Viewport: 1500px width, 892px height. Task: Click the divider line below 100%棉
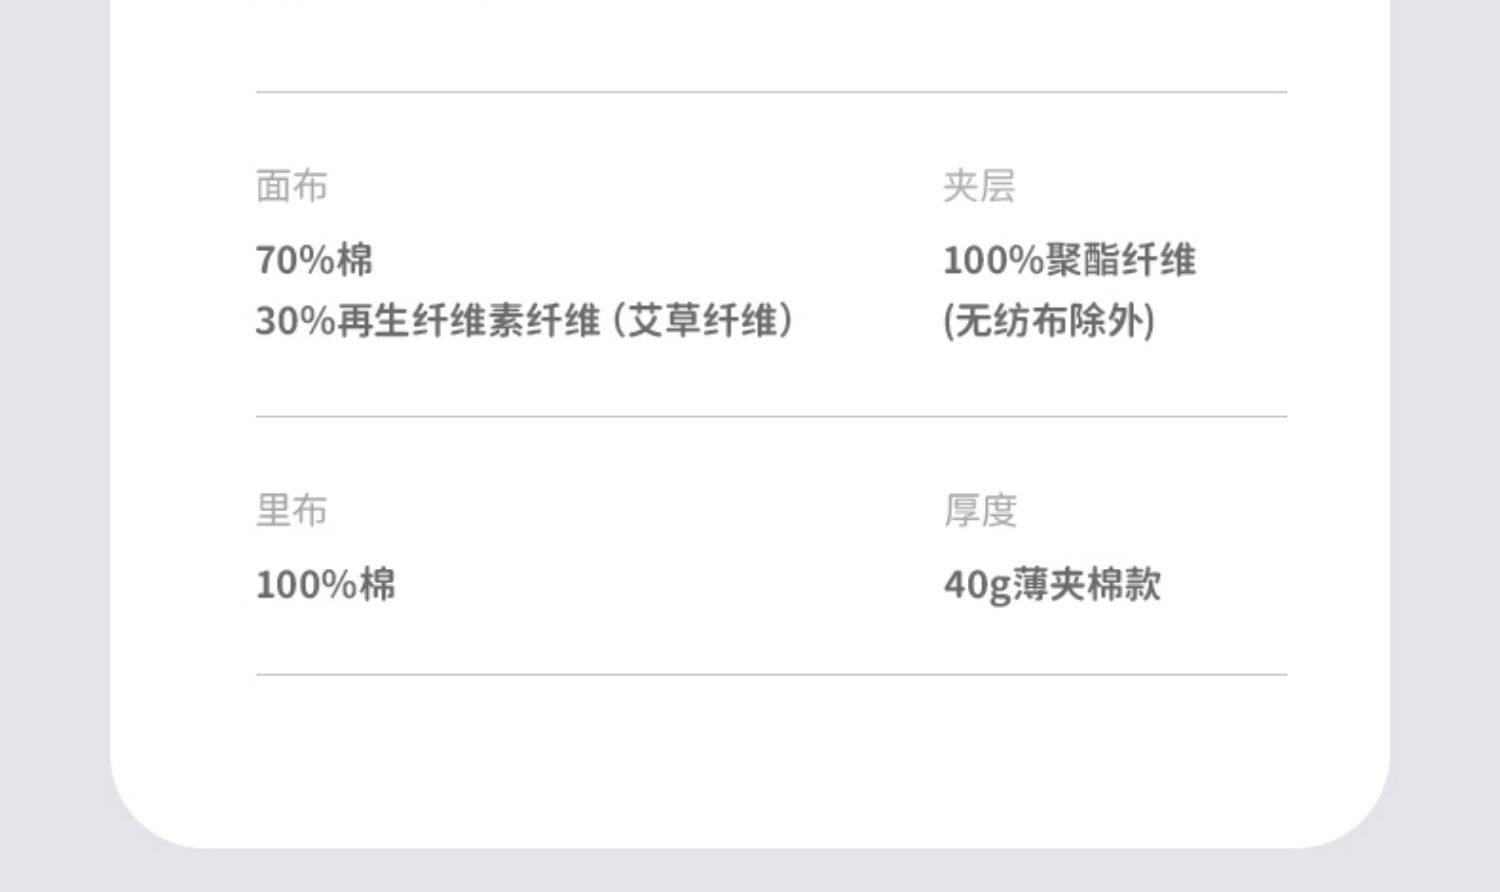(770, 674)
